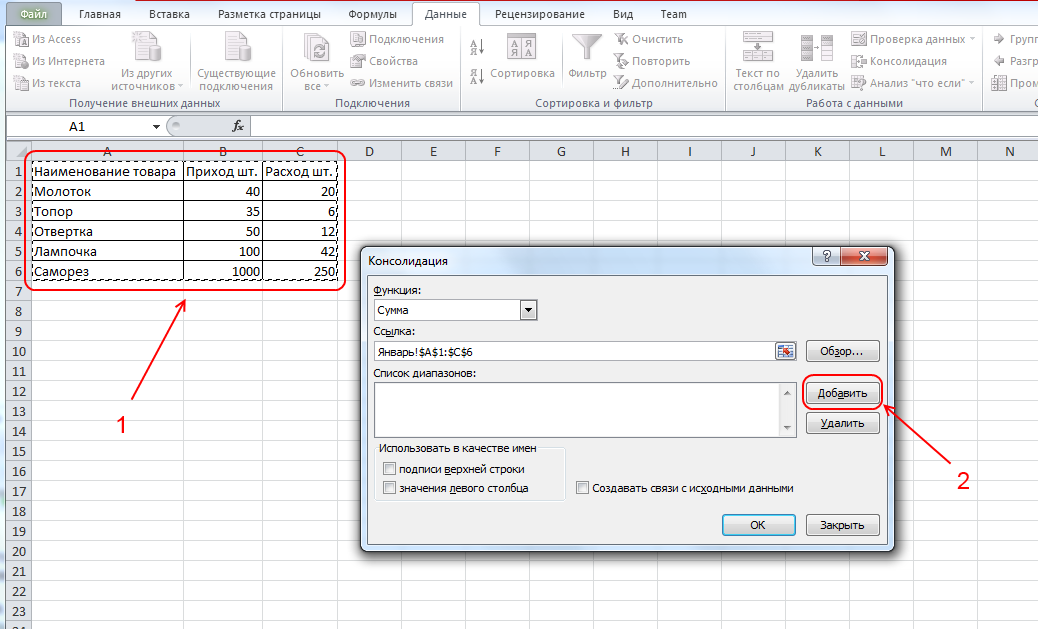Click Edit Links (Изменить связи)
The image size is (1038, 629).
[x=402, y=83]
